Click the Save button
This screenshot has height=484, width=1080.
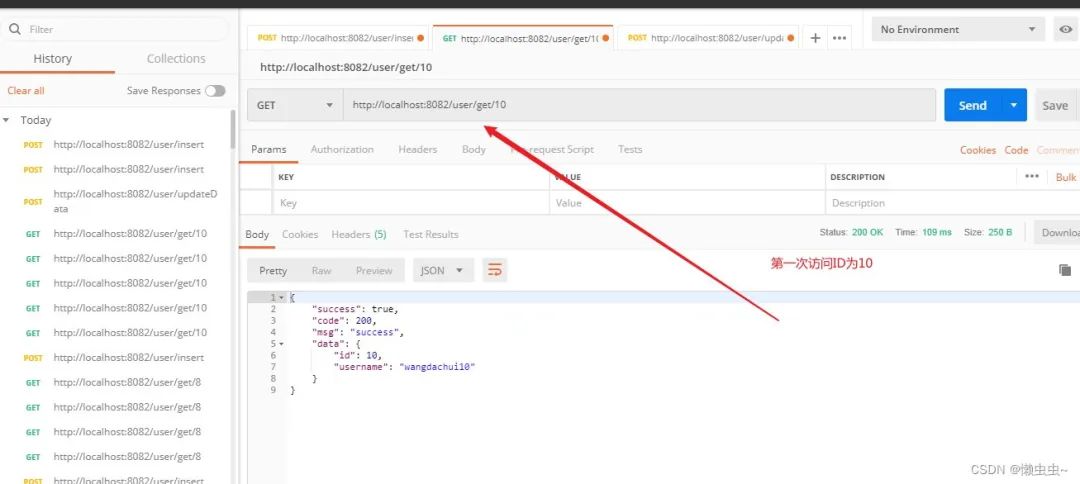[1055, 105]
